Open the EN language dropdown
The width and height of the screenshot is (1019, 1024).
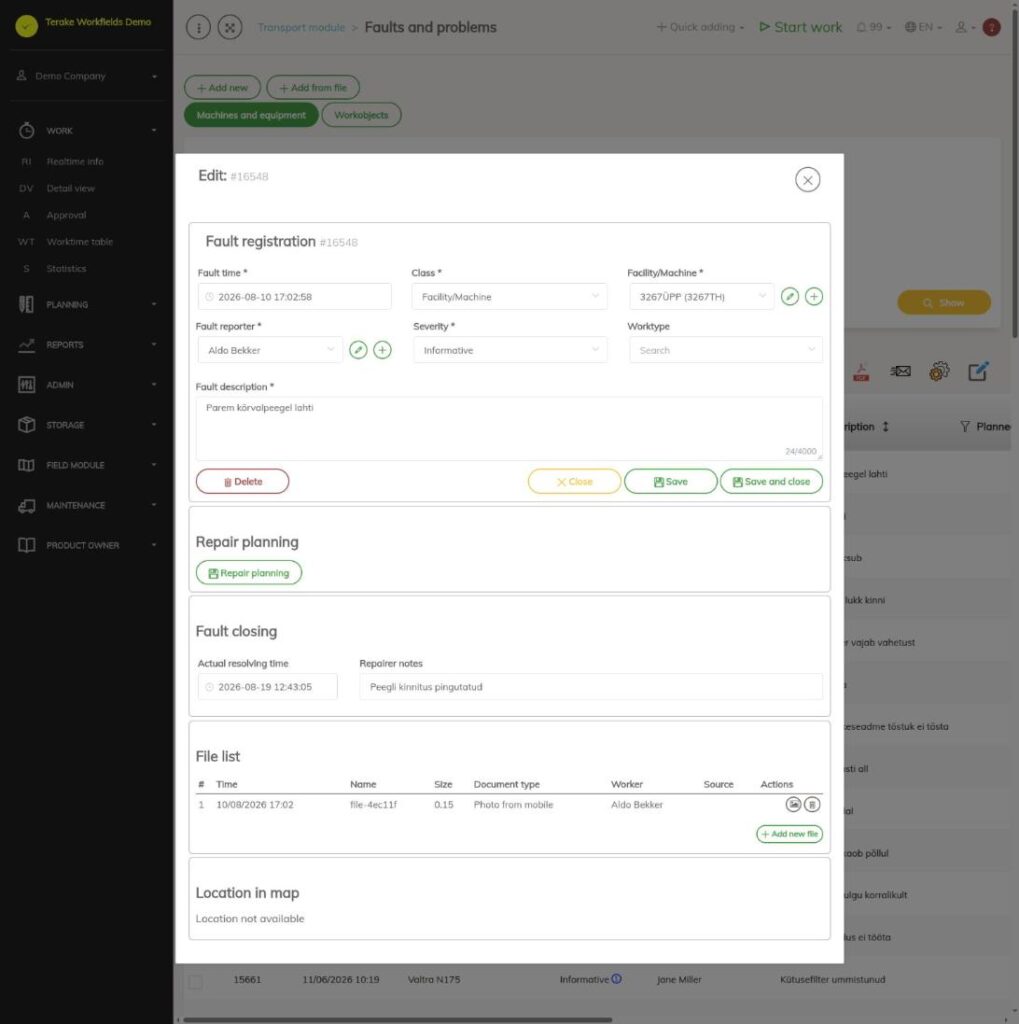point(923,27)
